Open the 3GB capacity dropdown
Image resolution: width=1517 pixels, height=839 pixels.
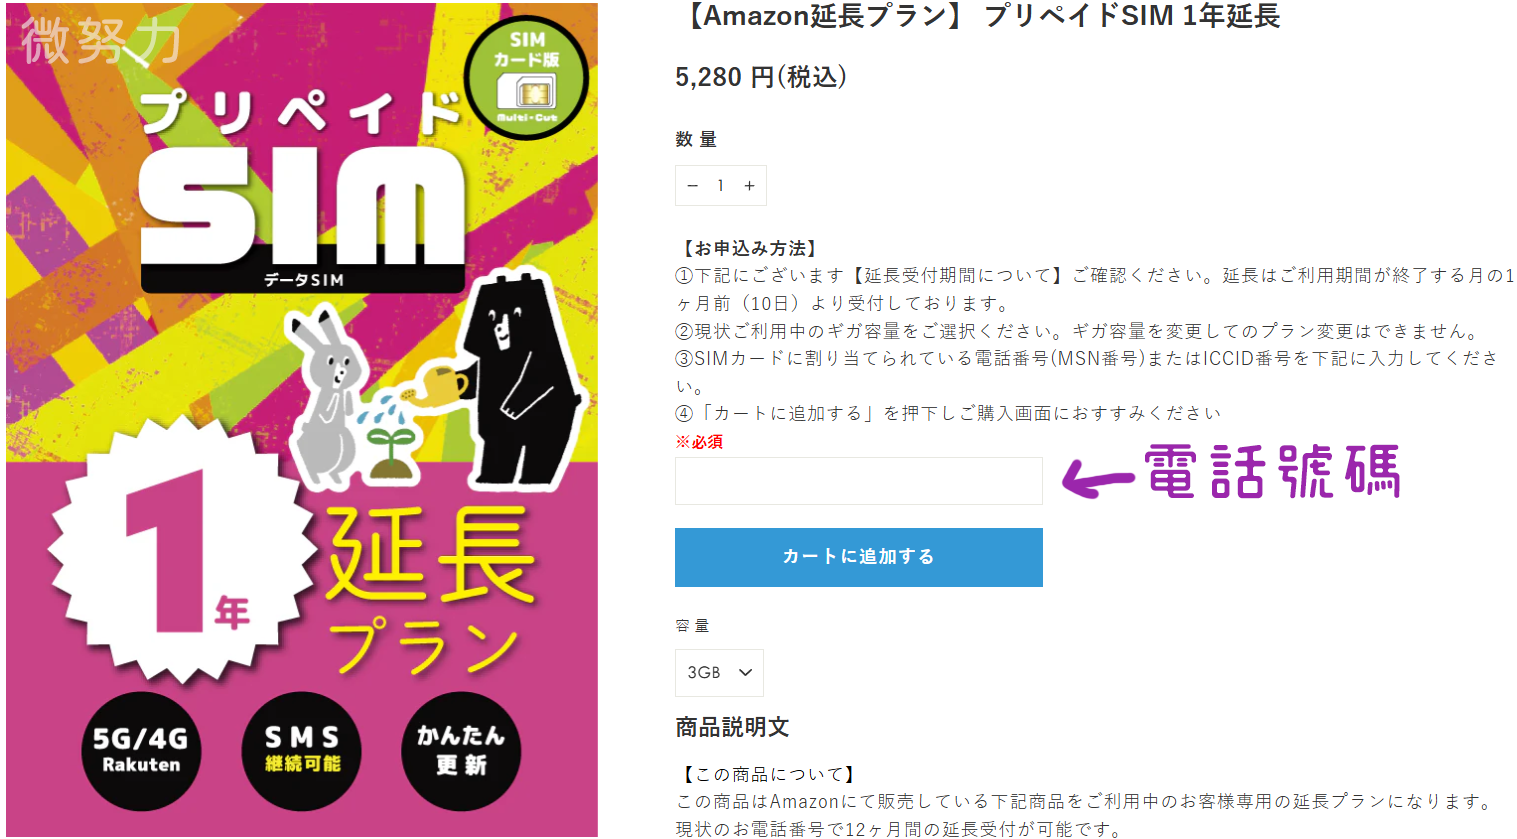[719, 673]
